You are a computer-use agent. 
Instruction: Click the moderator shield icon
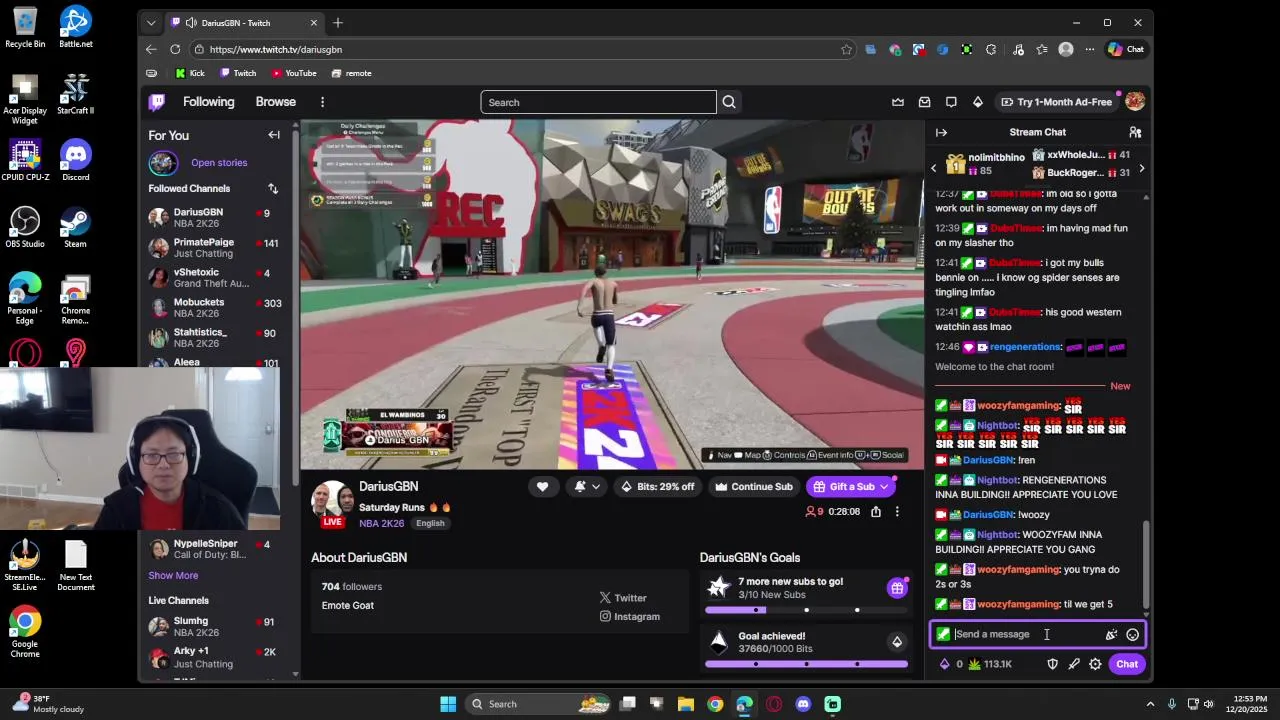(x=1052, y=664)
